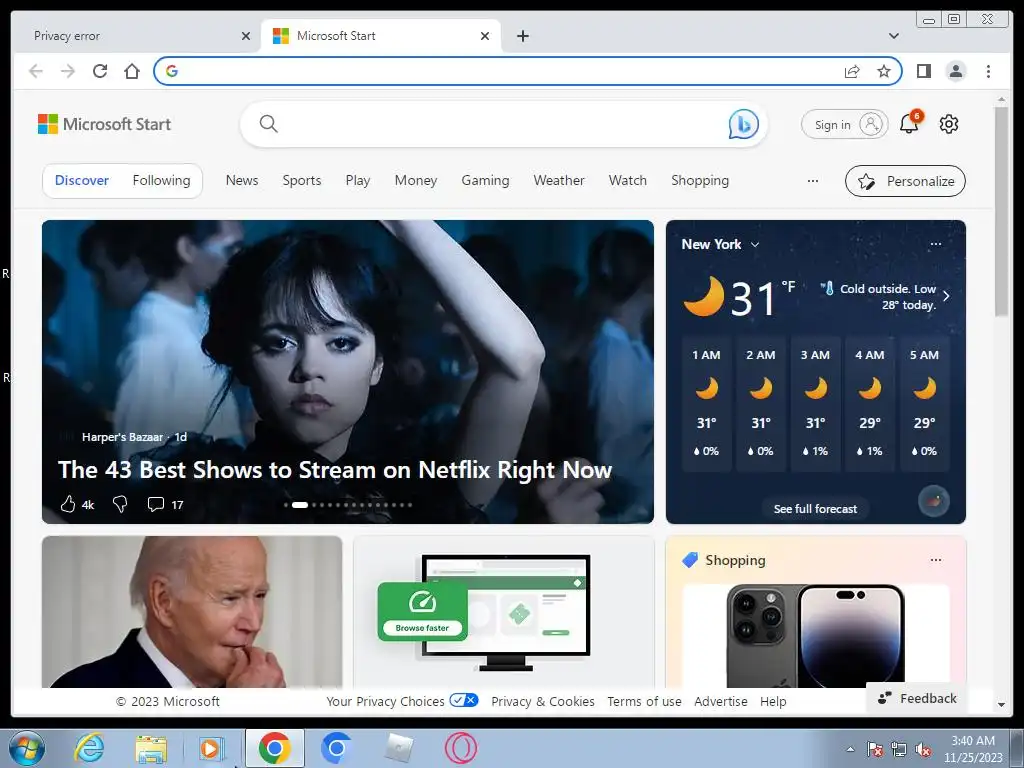1024x768 pixels.
Task: Open the News section
Action: click(x=242, y=180)
